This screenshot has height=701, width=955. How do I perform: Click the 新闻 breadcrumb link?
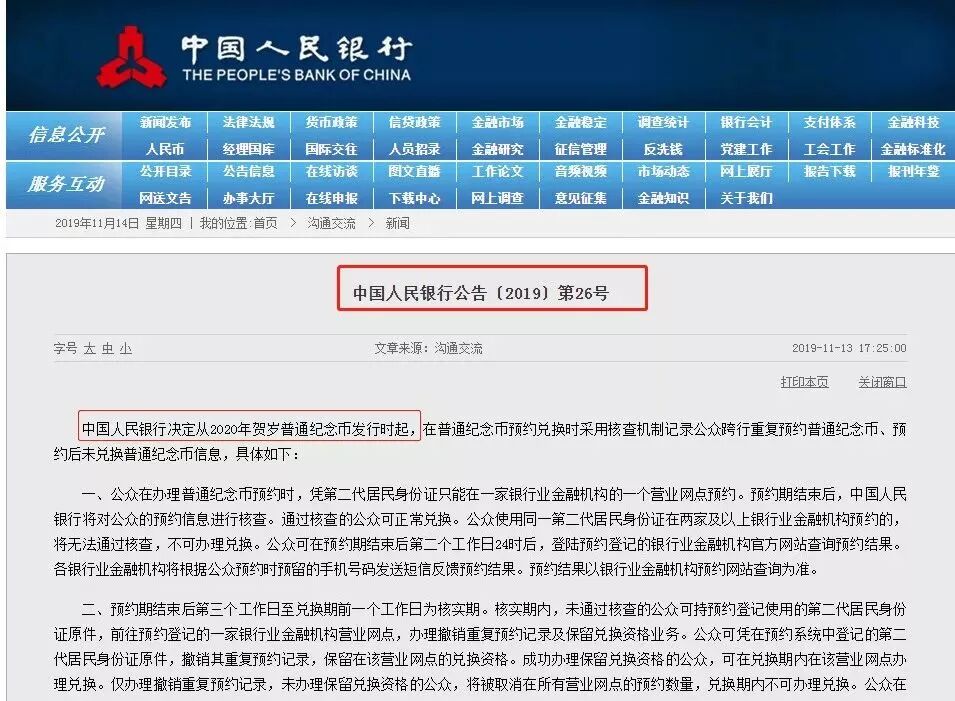(x=398, y=224)
